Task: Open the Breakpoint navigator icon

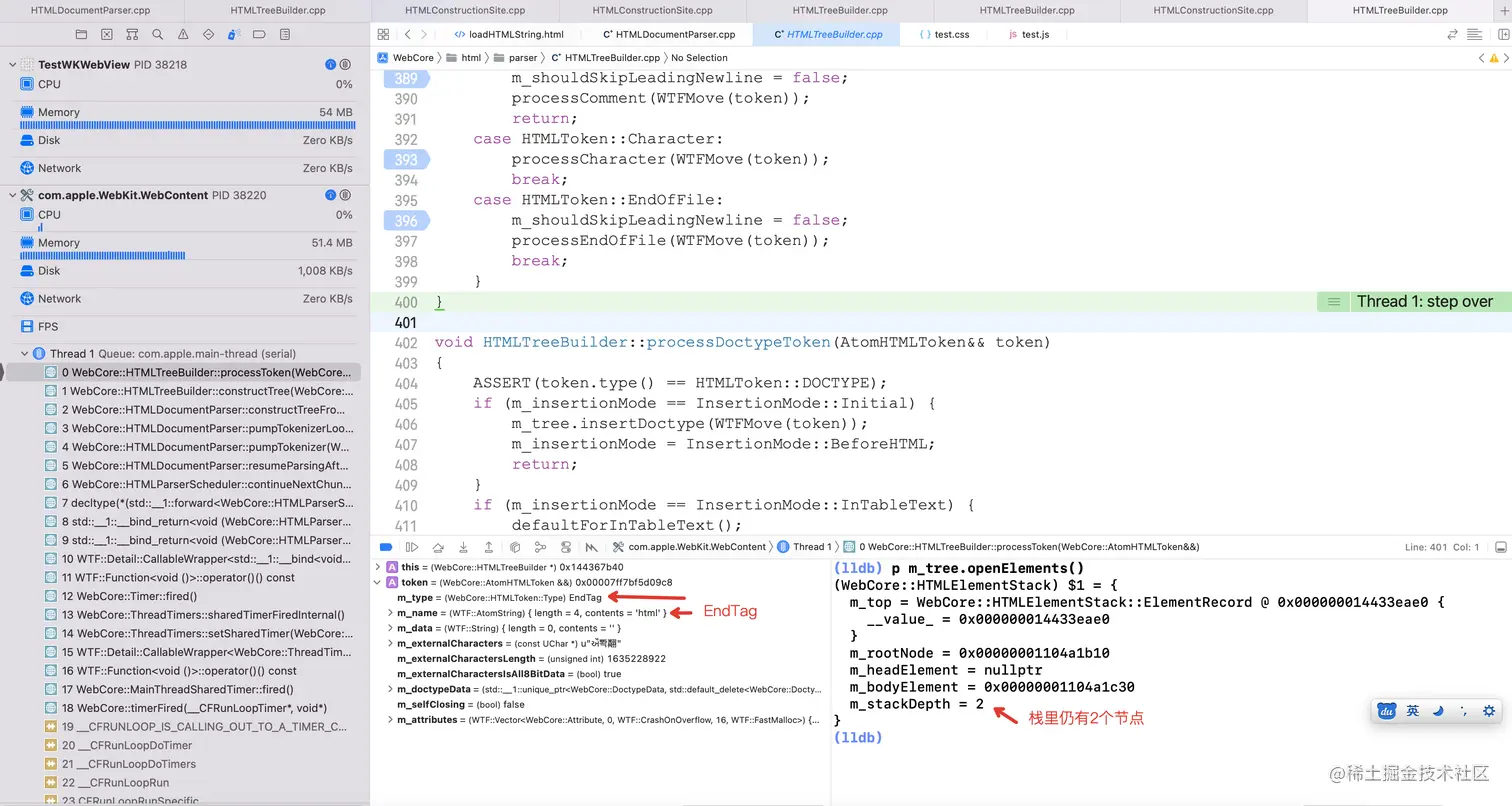Action: pyautogui.click(x=259, y=34)
